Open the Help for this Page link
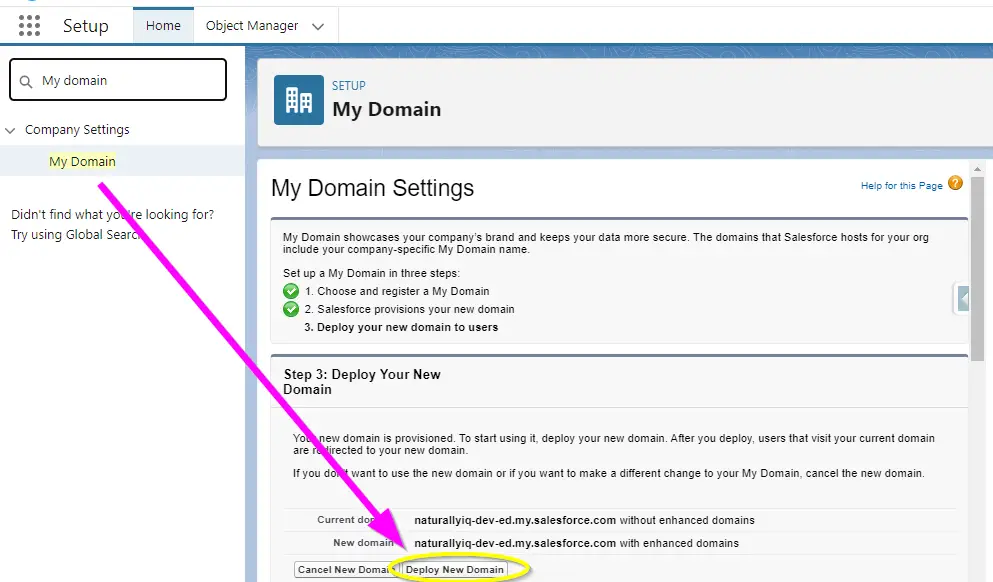Image resolution: width=993 pixels, height=582 pixels. [901, 186]
